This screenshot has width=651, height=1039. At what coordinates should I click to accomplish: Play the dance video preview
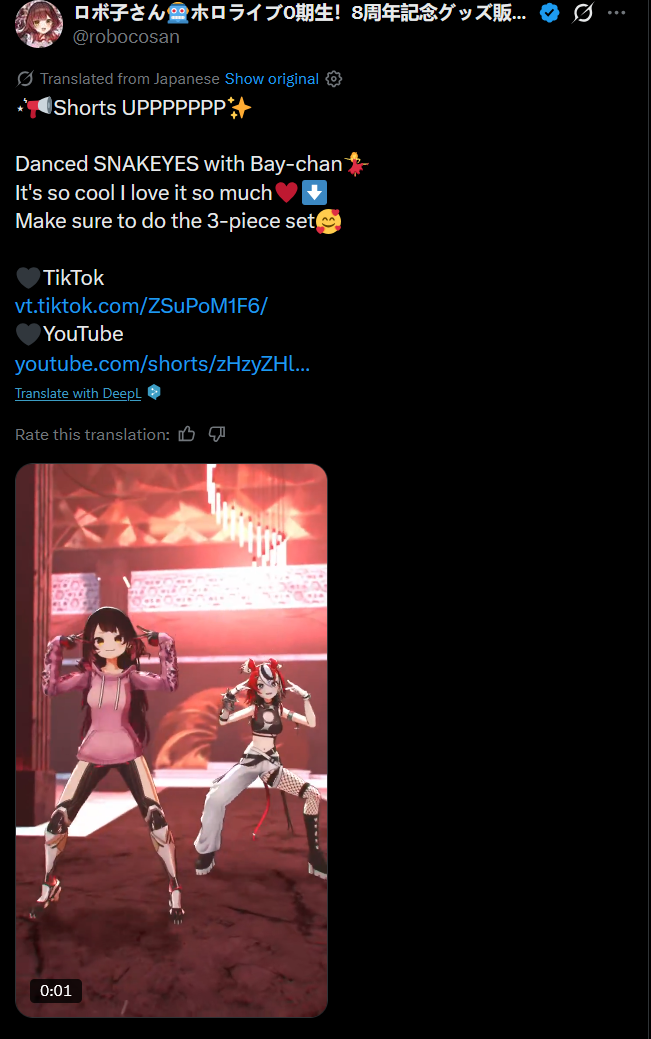[171, 740]
